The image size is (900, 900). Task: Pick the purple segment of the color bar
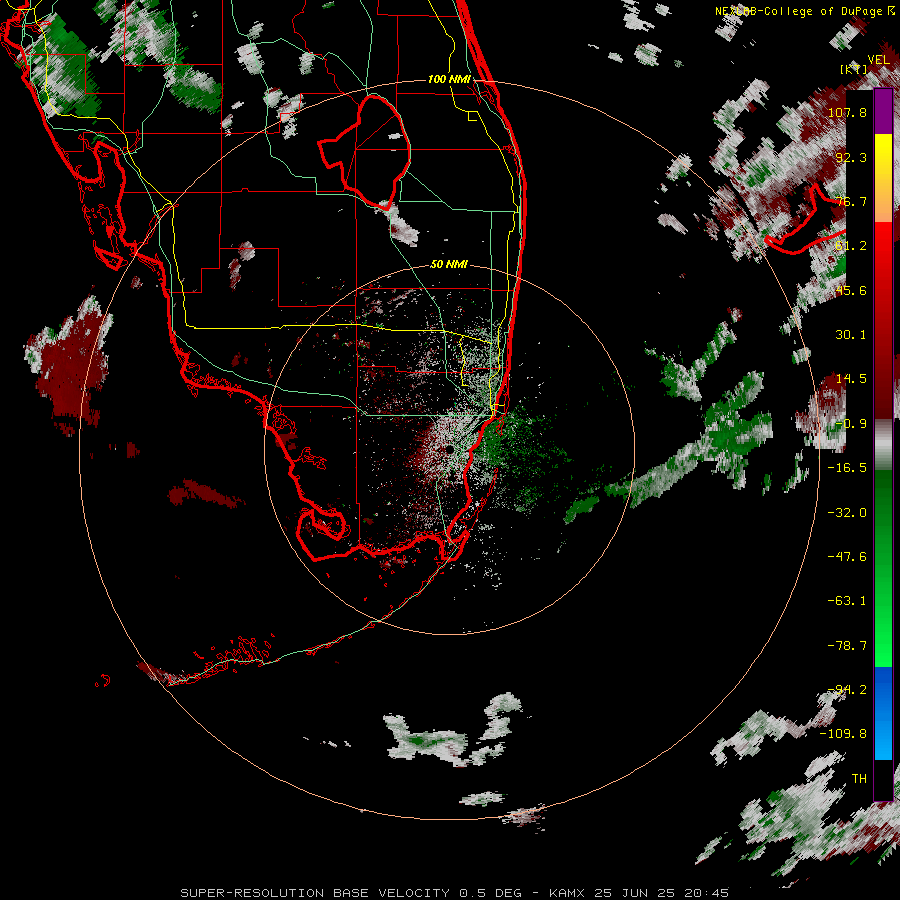(x=883, y=112)
